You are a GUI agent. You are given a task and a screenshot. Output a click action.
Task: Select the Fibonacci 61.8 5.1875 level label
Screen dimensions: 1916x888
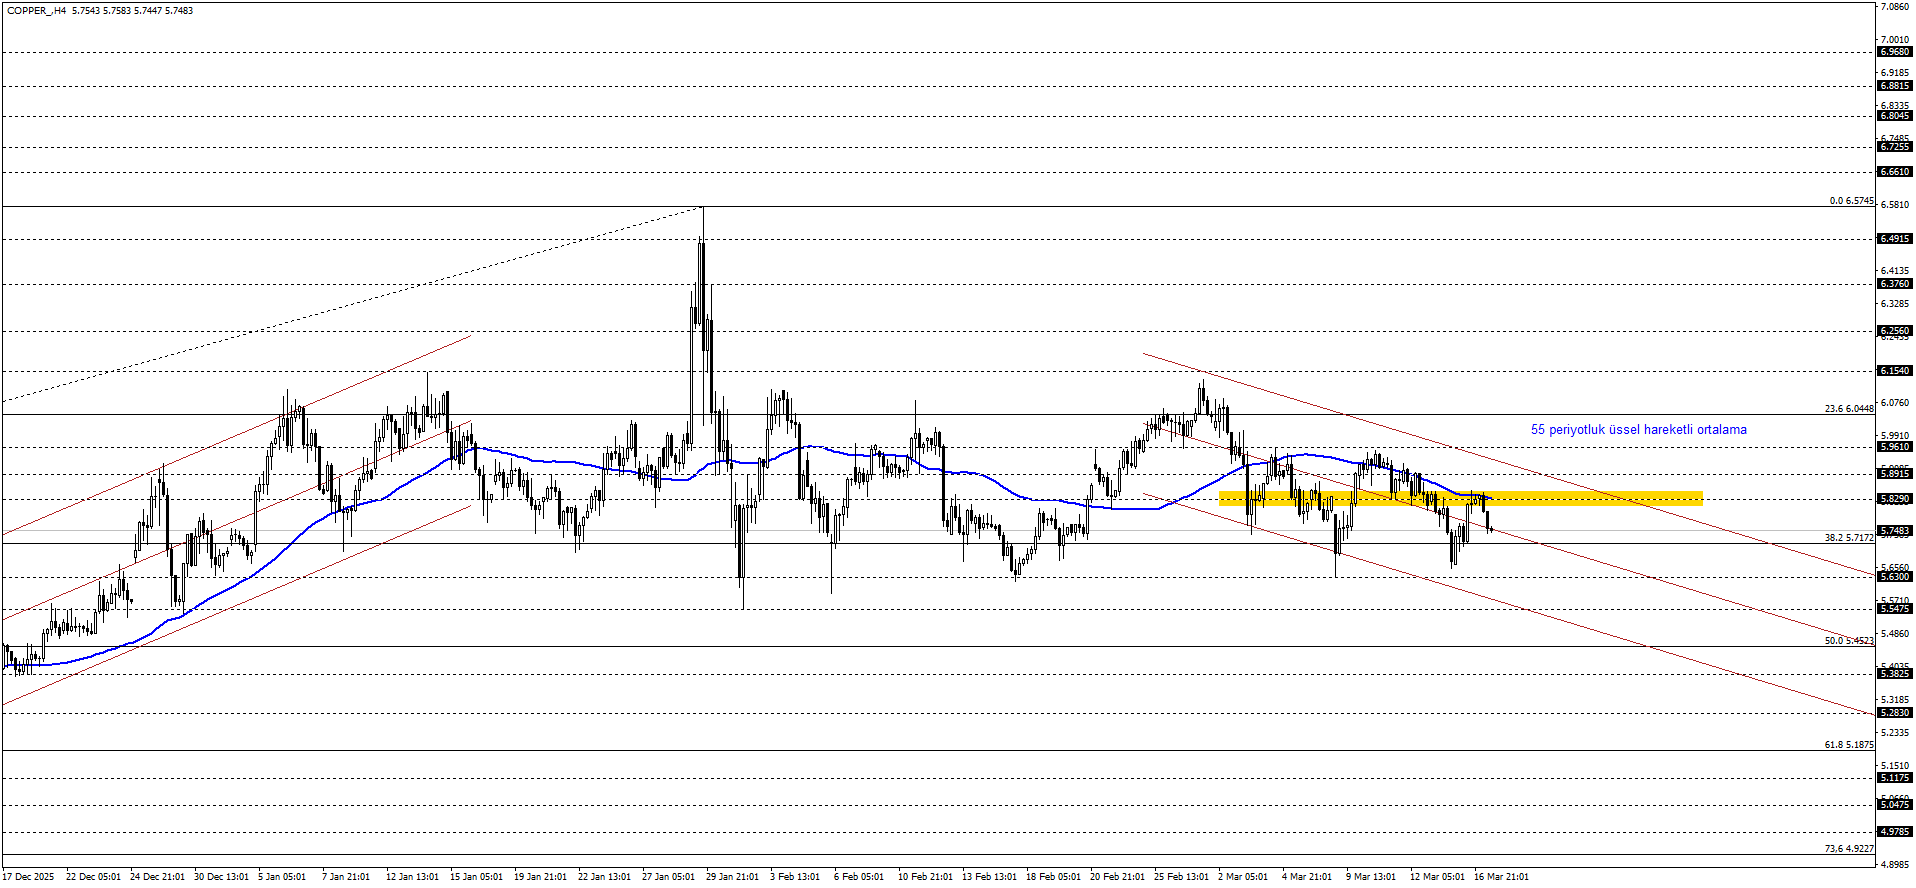[1848, 745]
